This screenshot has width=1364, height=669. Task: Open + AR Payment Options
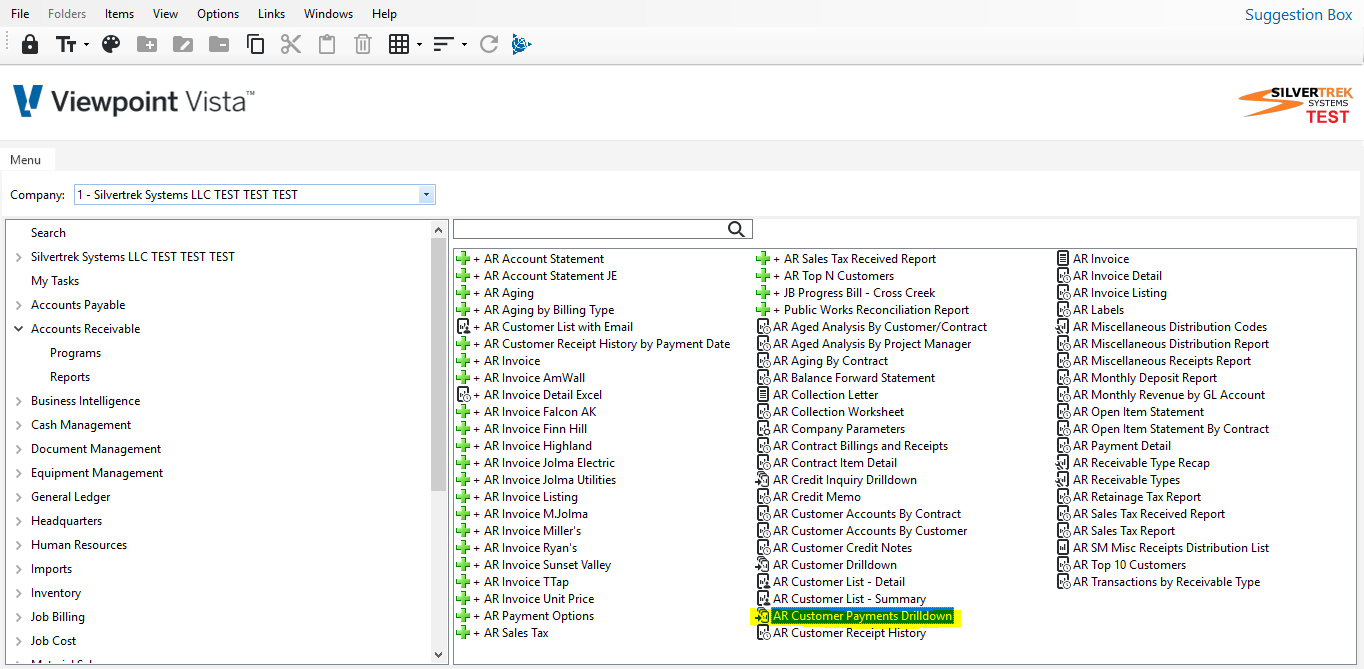(x=533, y=616)
